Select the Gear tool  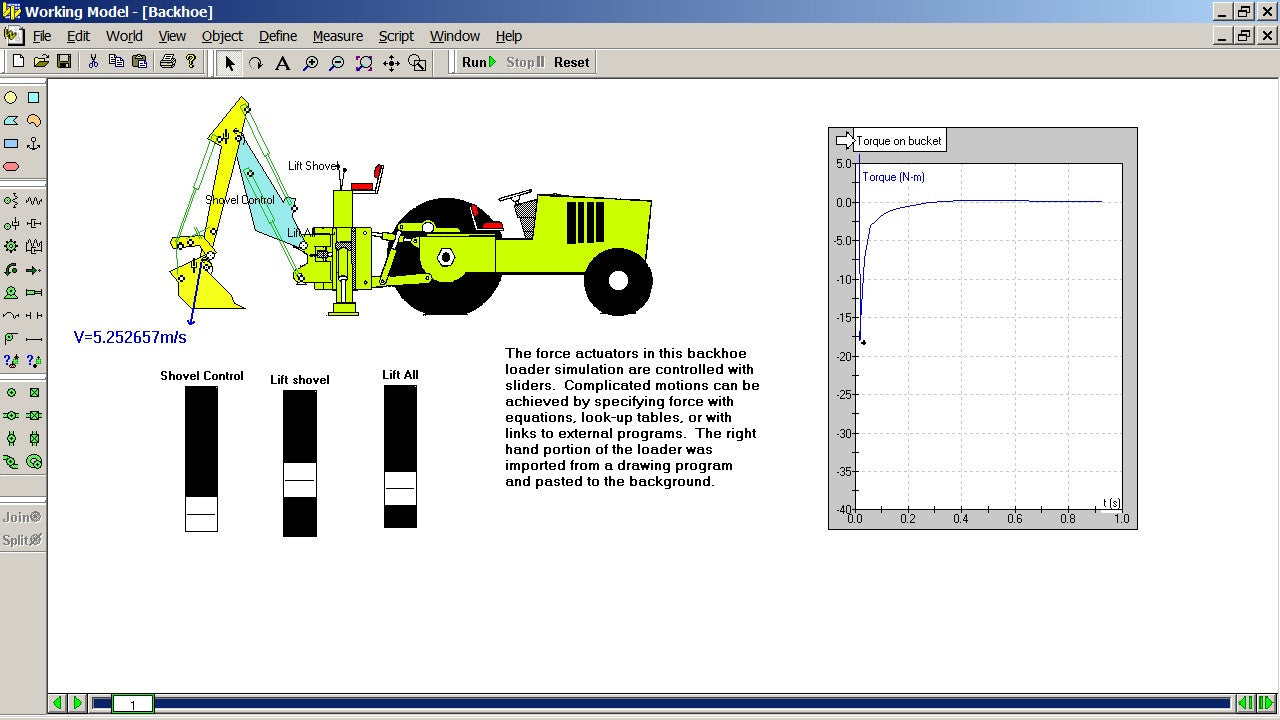(x=11, y=246)
